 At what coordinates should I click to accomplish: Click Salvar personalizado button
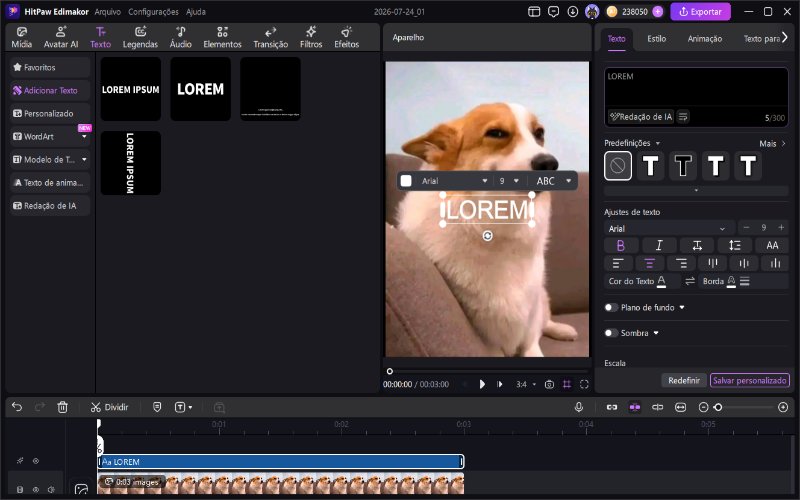(x=749, y=381)
